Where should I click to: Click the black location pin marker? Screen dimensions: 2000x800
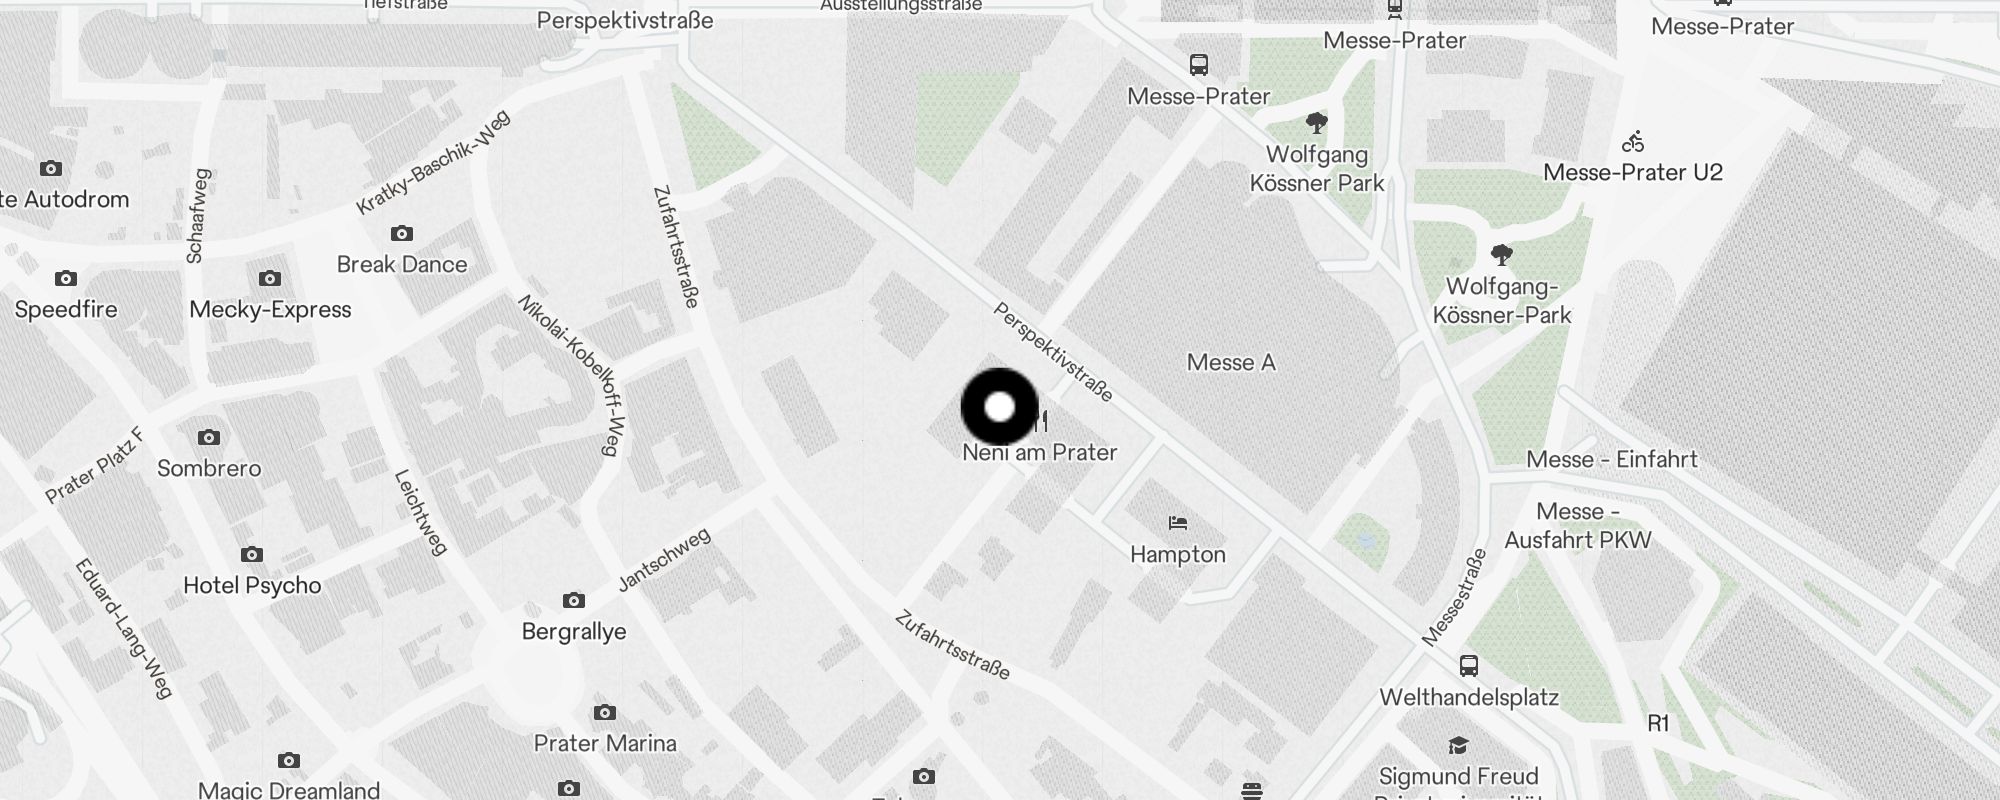(x=999, y=407)
